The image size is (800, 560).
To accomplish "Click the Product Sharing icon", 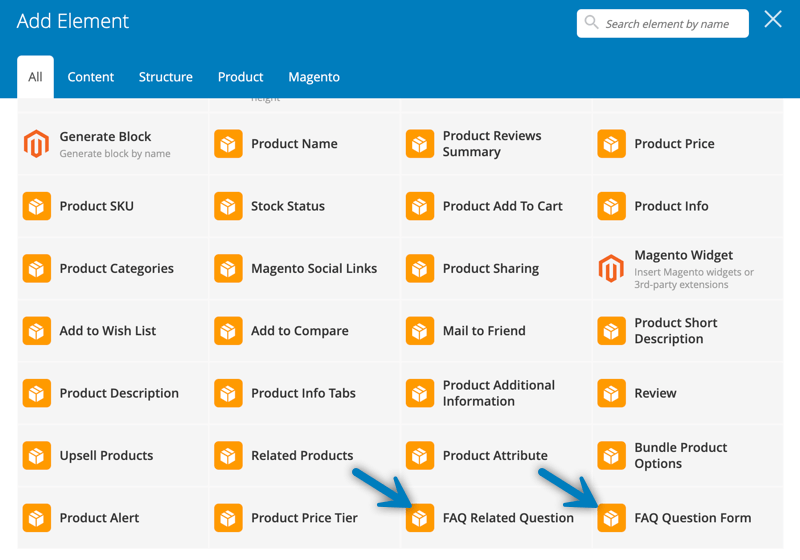I will pyautogui.click(x=420, y=268).
